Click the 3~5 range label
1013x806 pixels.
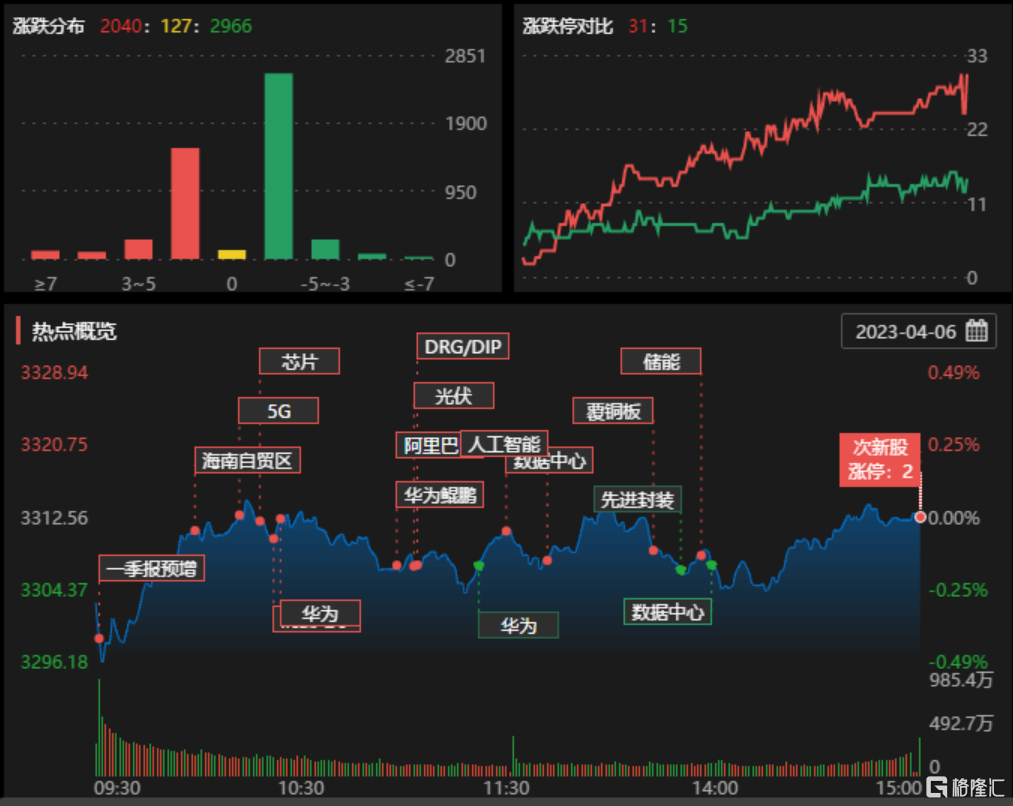click(138, 284)
